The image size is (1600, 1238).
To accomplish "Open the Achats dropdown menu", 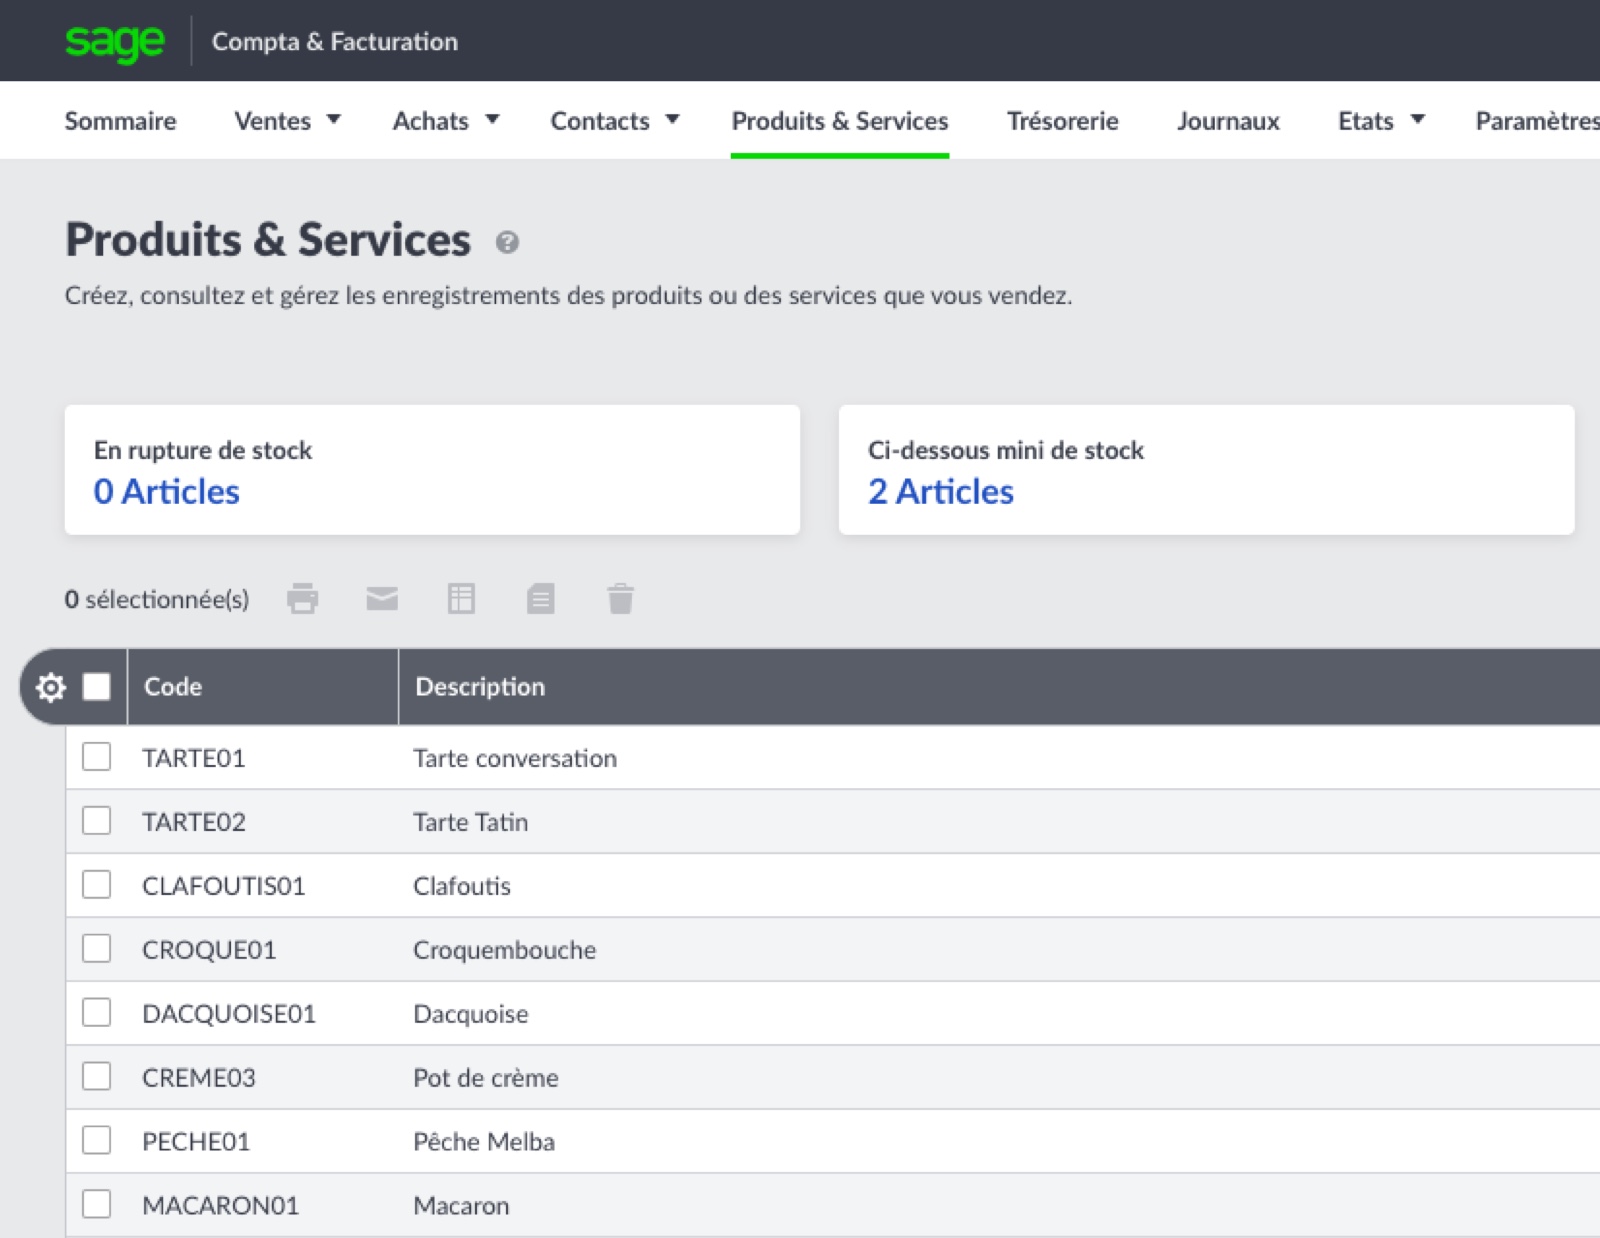I will [x=445, y=121].
